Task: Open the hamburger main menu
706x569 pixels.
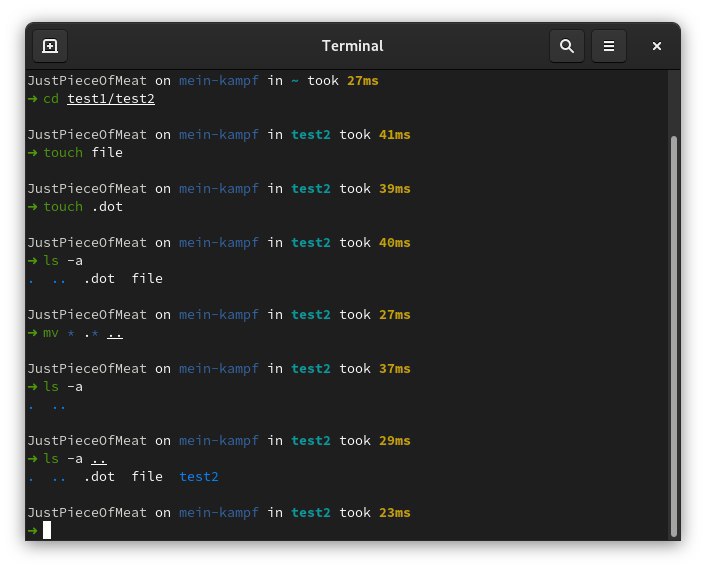Action: 609,46
